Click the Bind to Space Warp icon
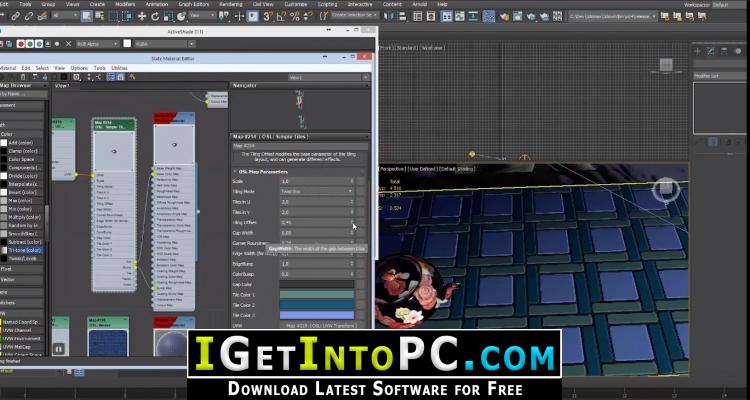750x400 pixels. [x=42, y=16]
